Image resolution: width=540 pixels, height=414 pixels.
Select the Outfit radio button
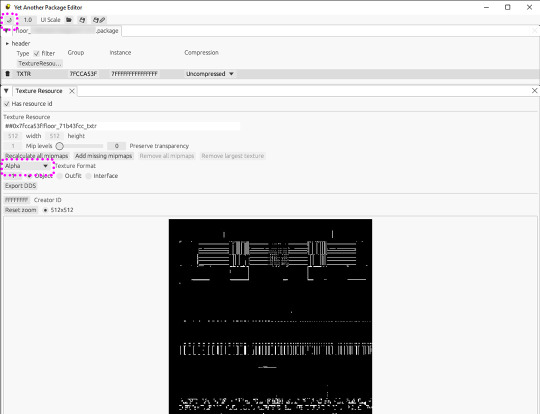(60, 176)
